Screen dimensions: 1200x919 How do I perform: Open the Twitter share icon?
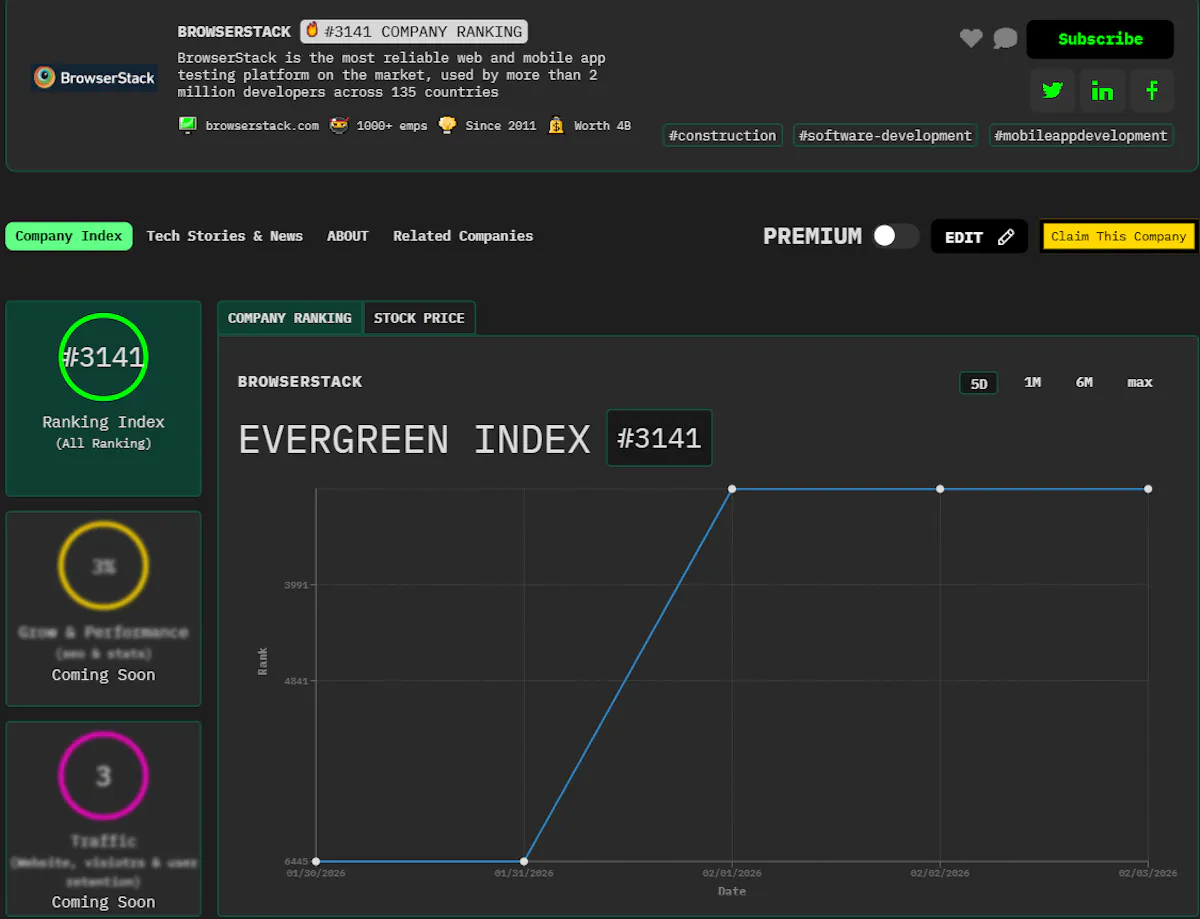pyautogui.click(x=1052, y=91)
